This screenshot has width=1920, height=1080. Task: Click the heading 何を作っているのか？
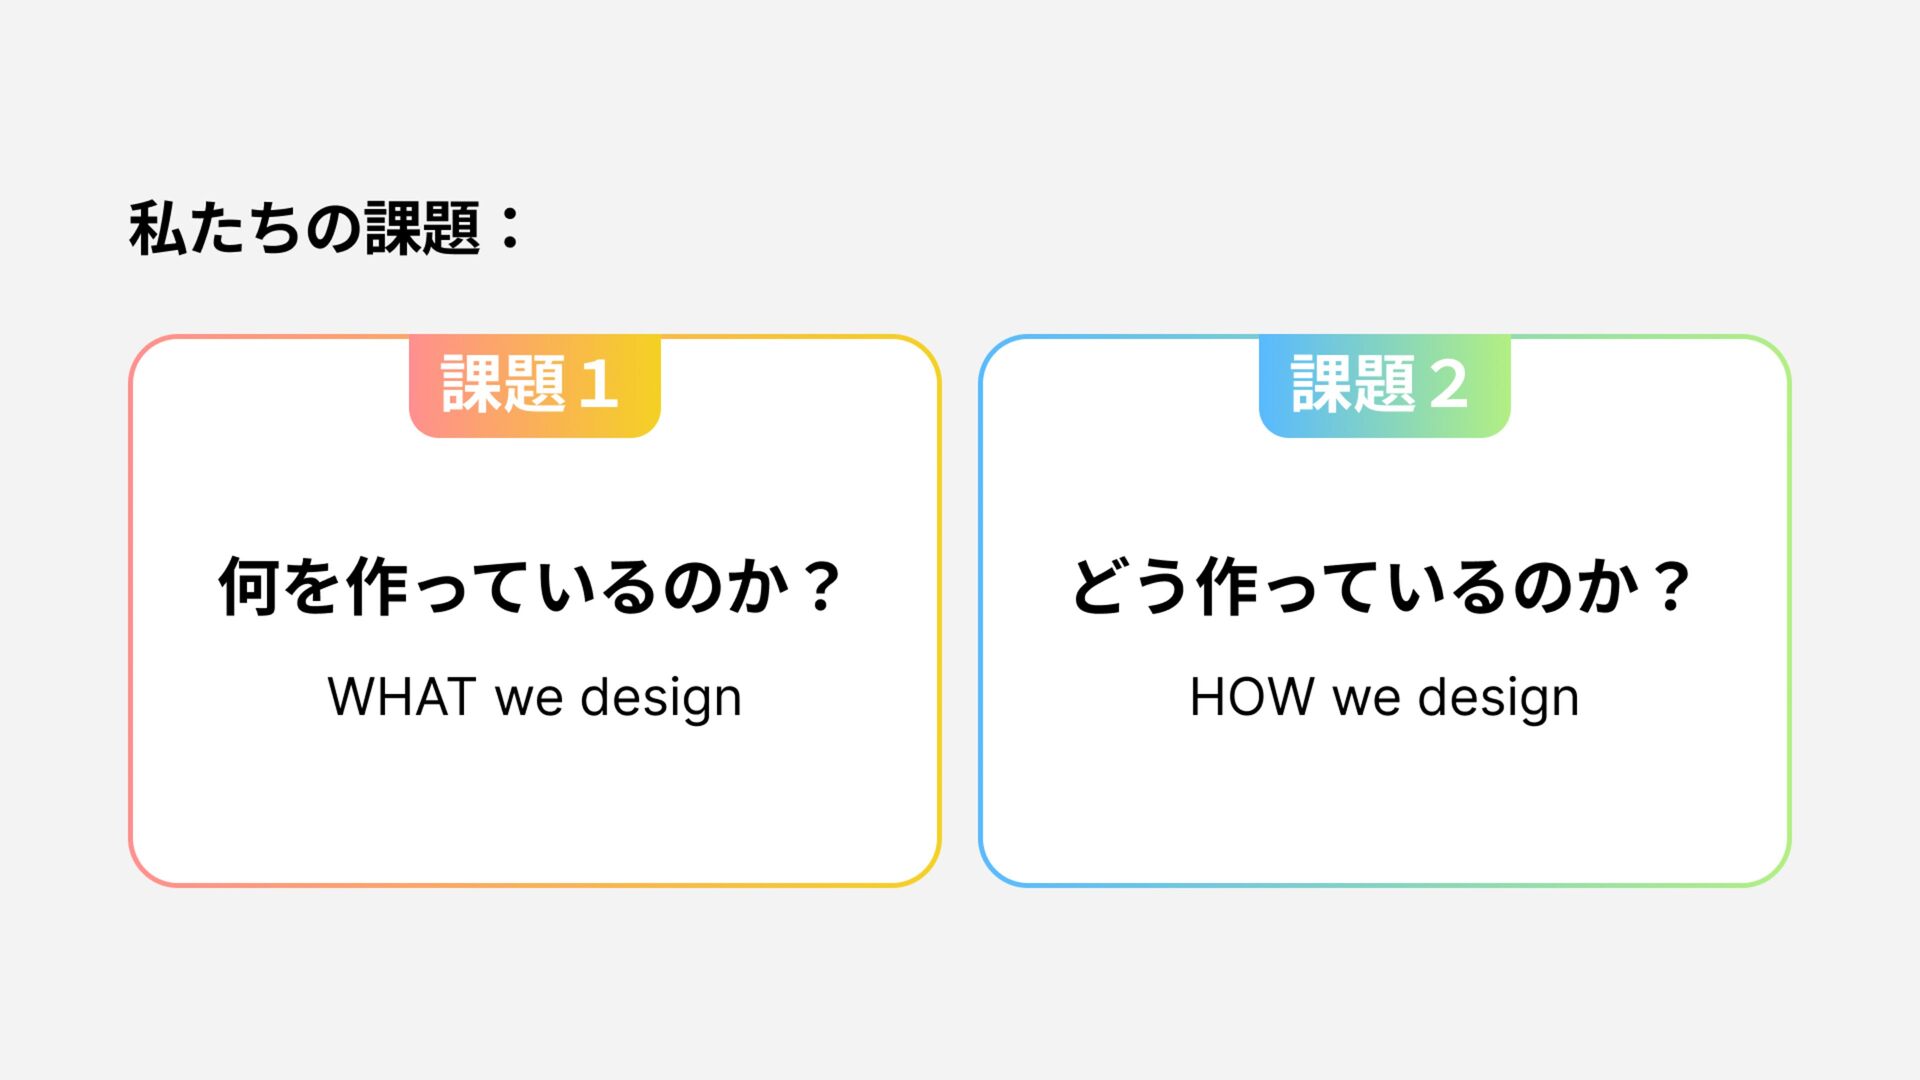coord(530,586)
